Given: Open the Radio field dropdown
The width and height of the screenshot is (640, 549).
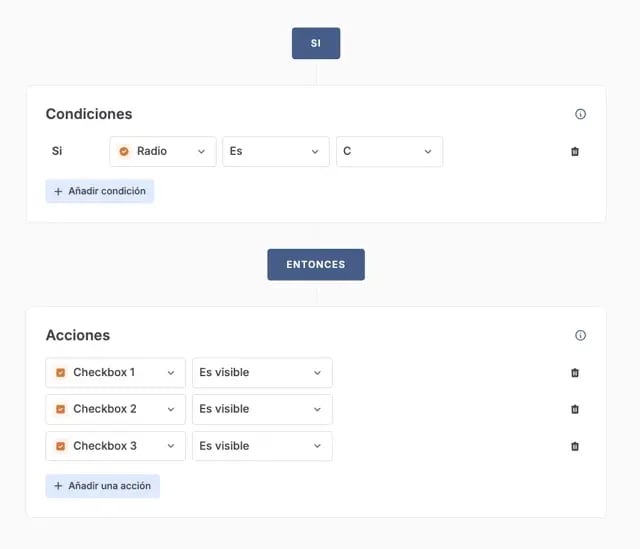Looking at the screenshot, I should [x=163, y=152].
